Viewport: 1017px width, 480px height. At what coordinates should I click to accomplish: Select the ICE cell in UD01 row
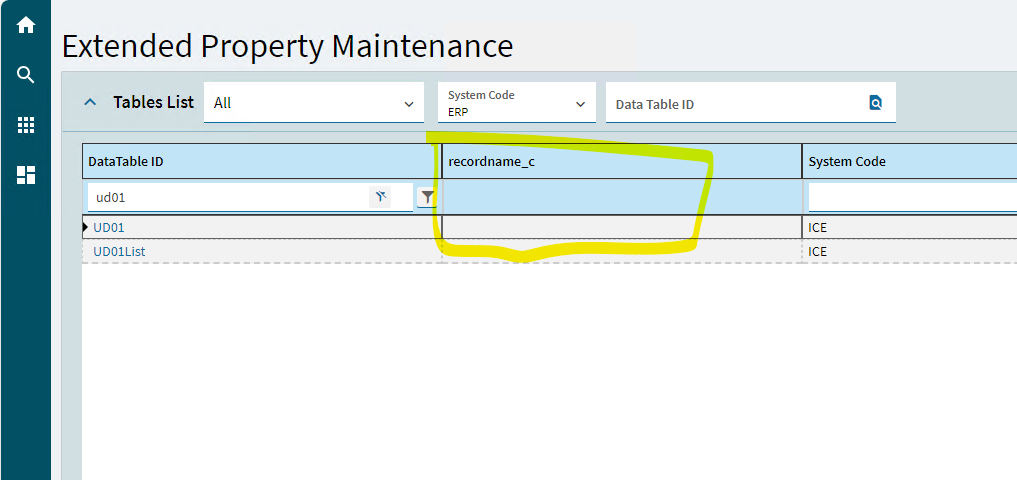point(909,228)
